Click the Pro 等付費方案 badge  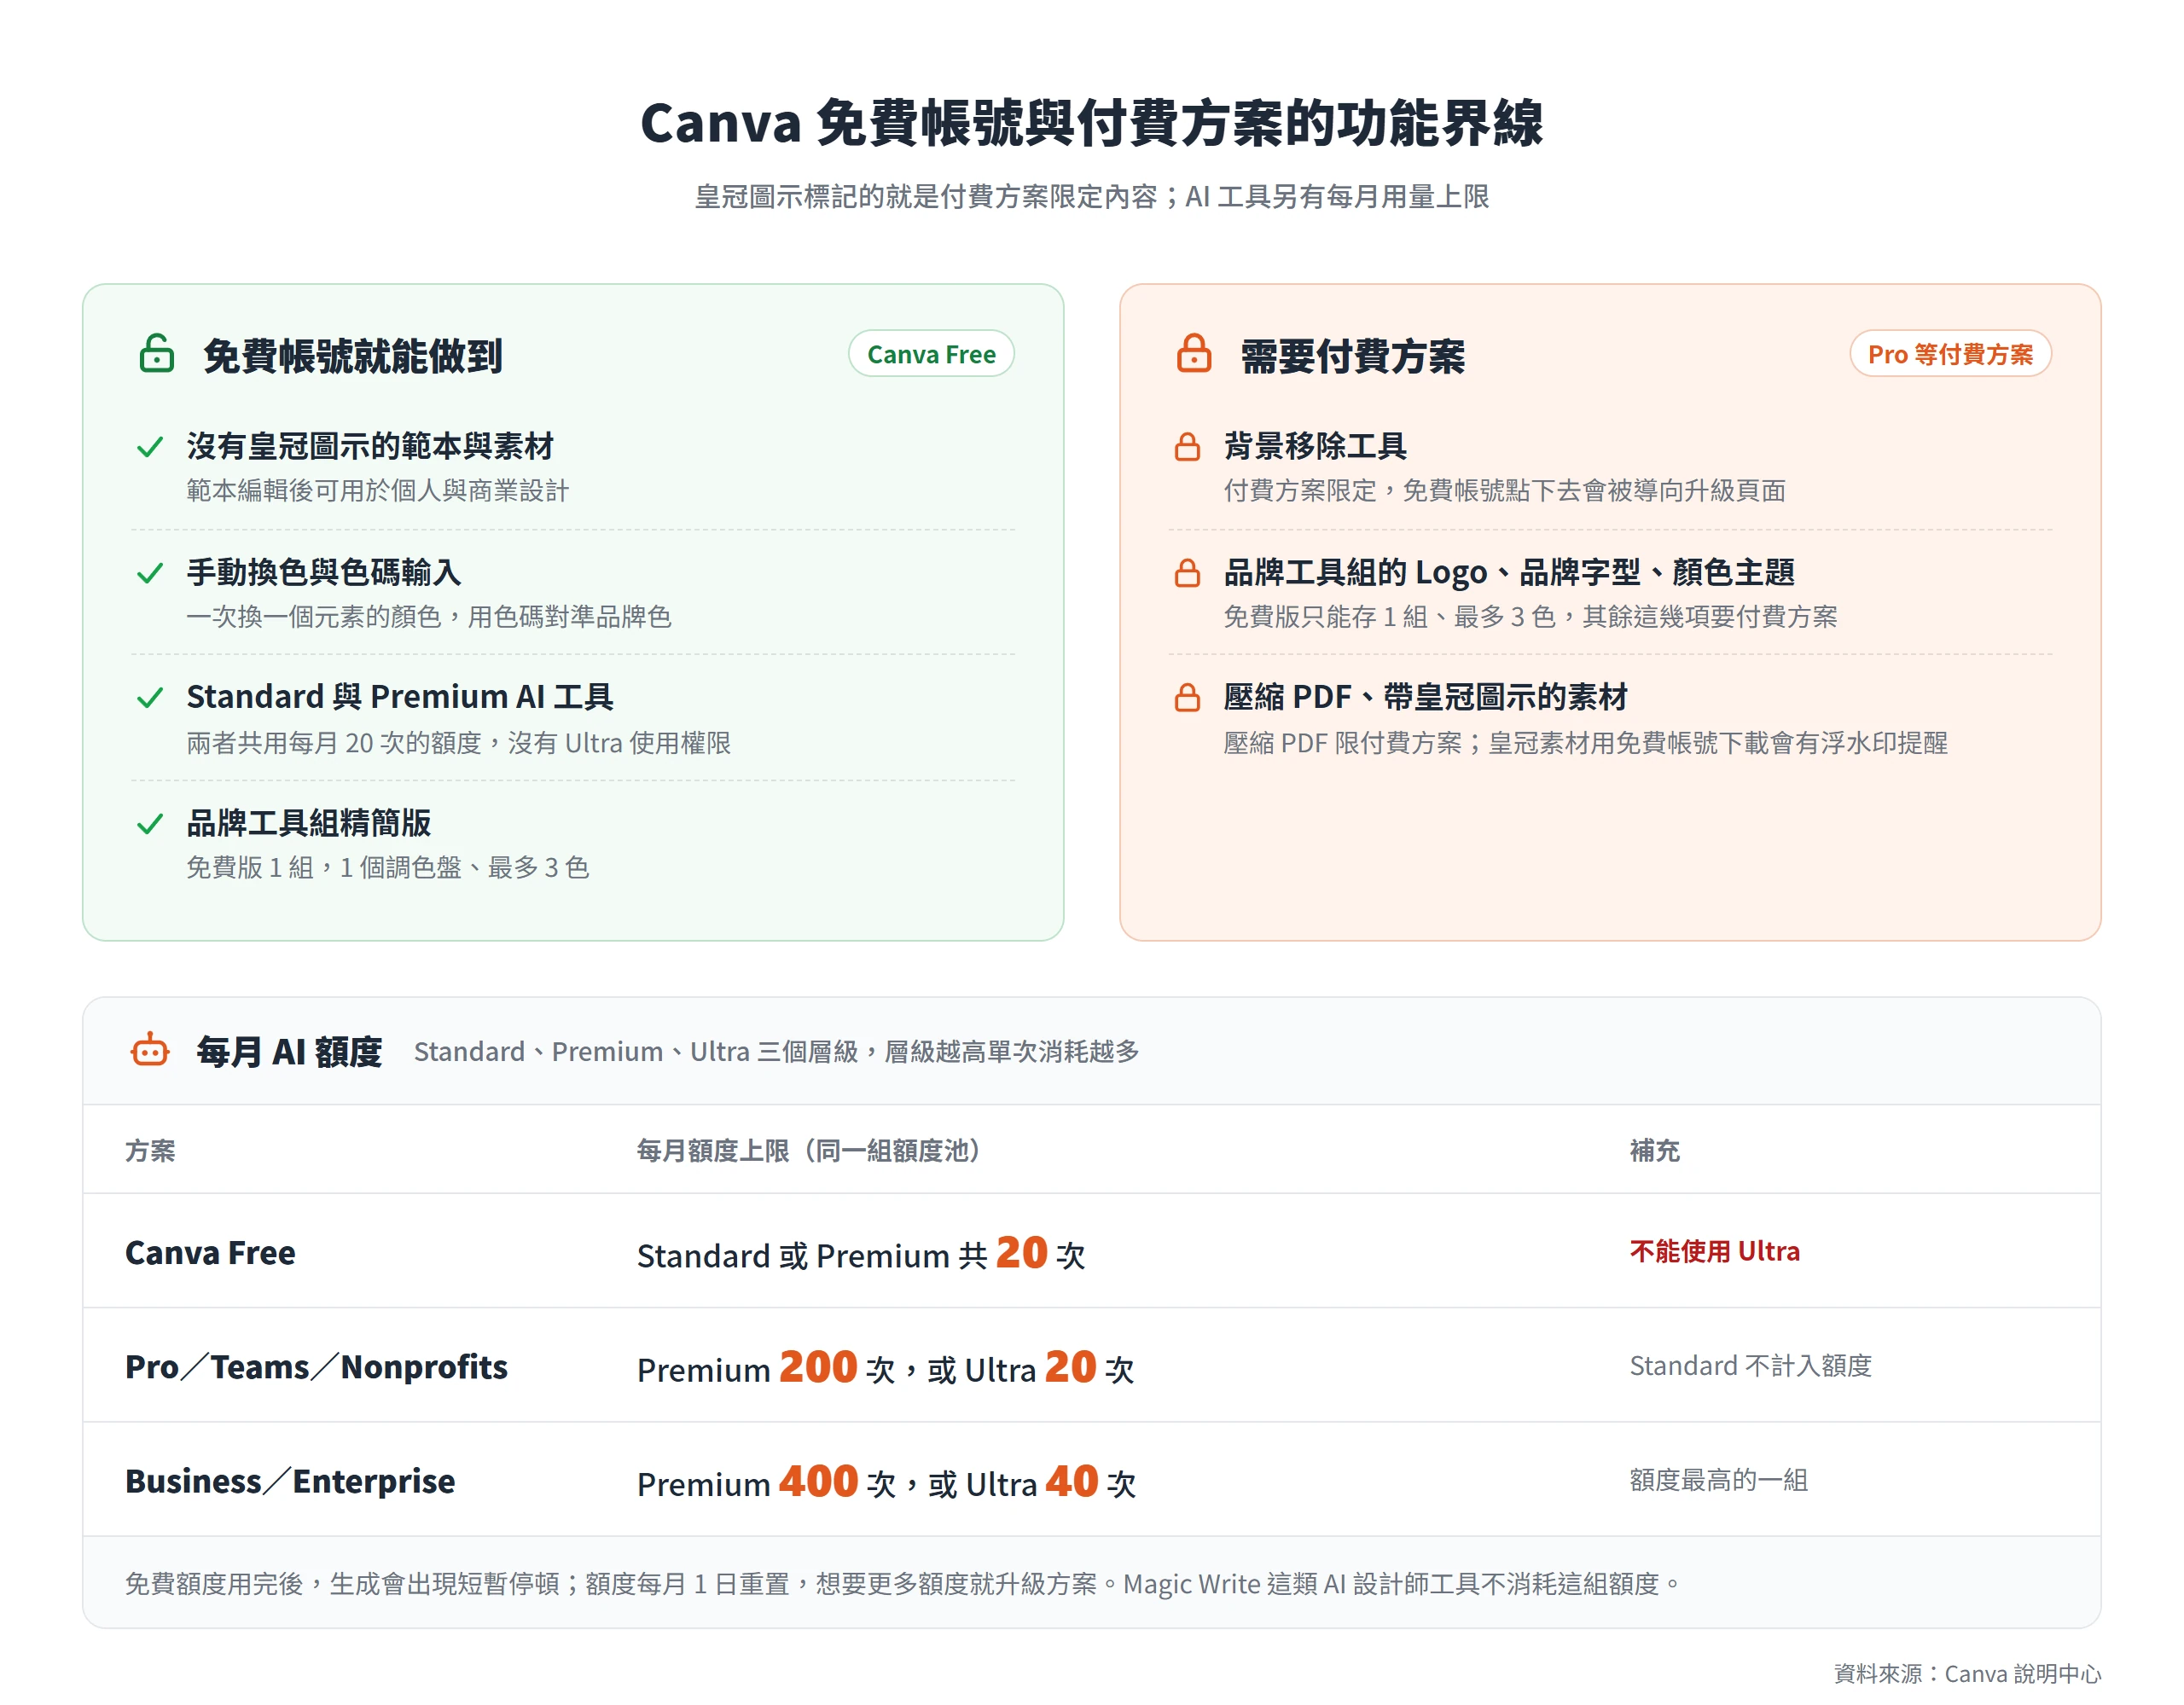(1950, 354)
